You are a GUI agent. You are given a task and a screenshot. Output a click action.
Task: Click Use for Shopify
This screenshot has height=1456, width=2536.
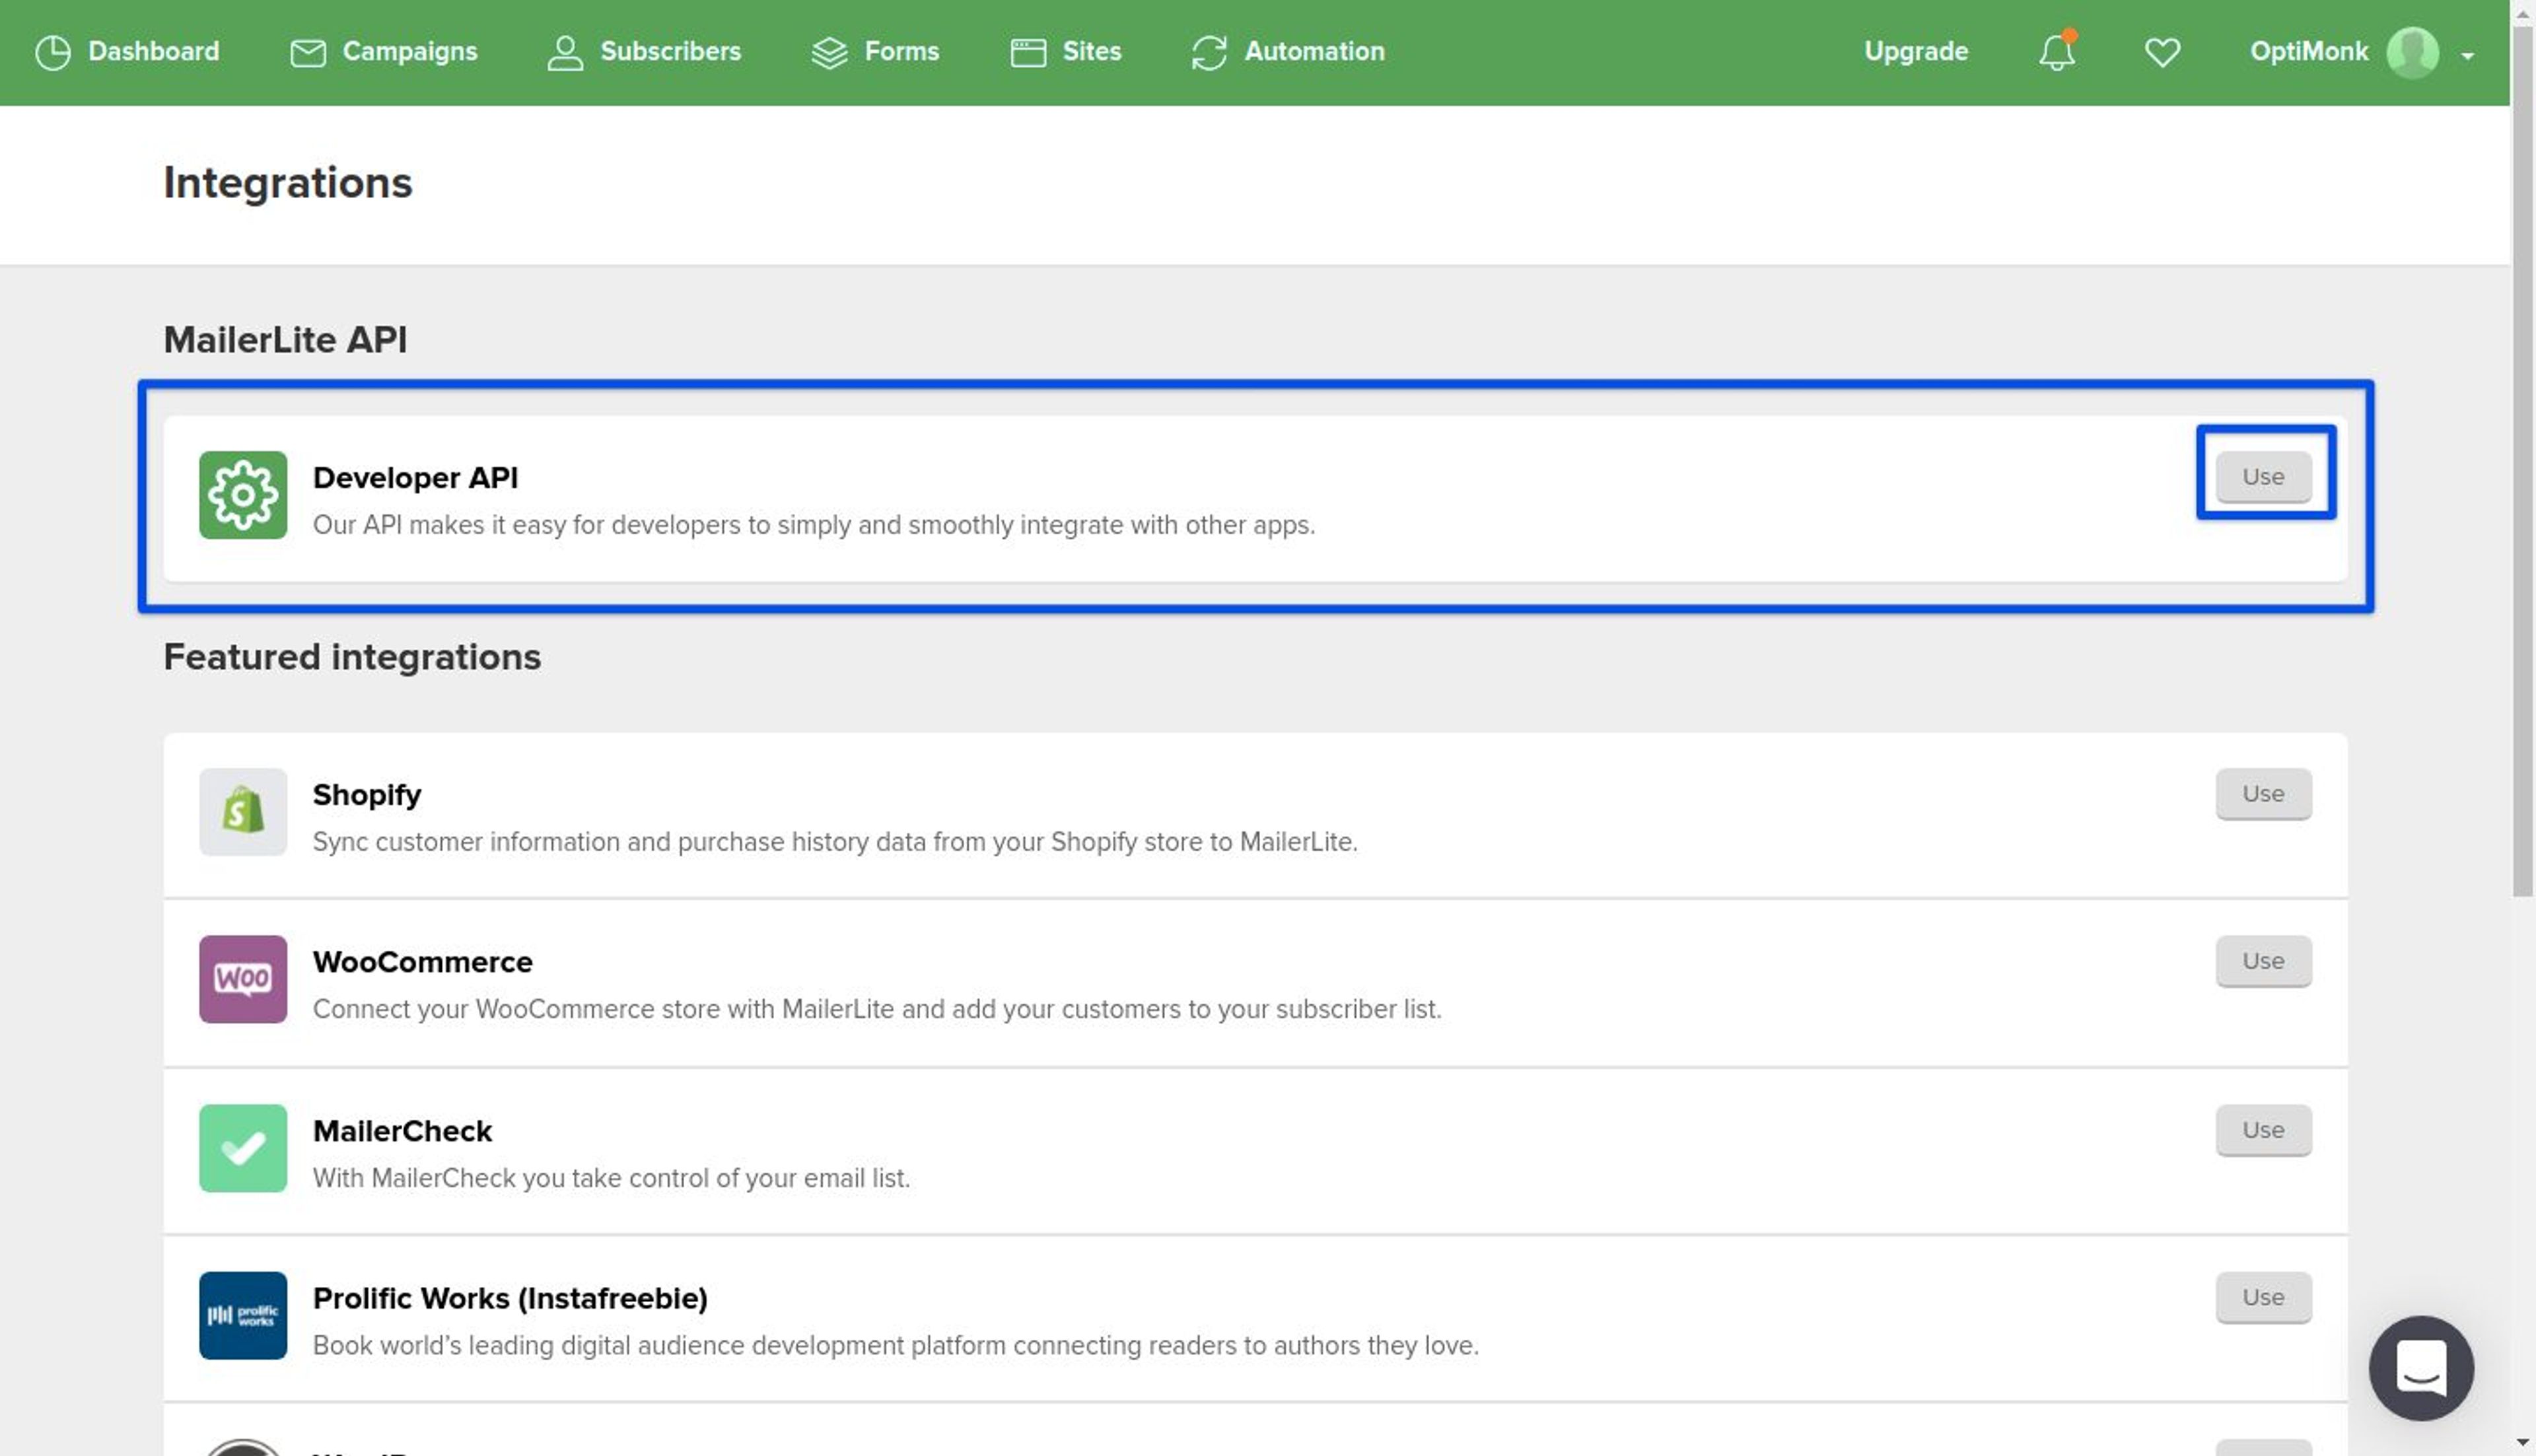point(2263,793)
